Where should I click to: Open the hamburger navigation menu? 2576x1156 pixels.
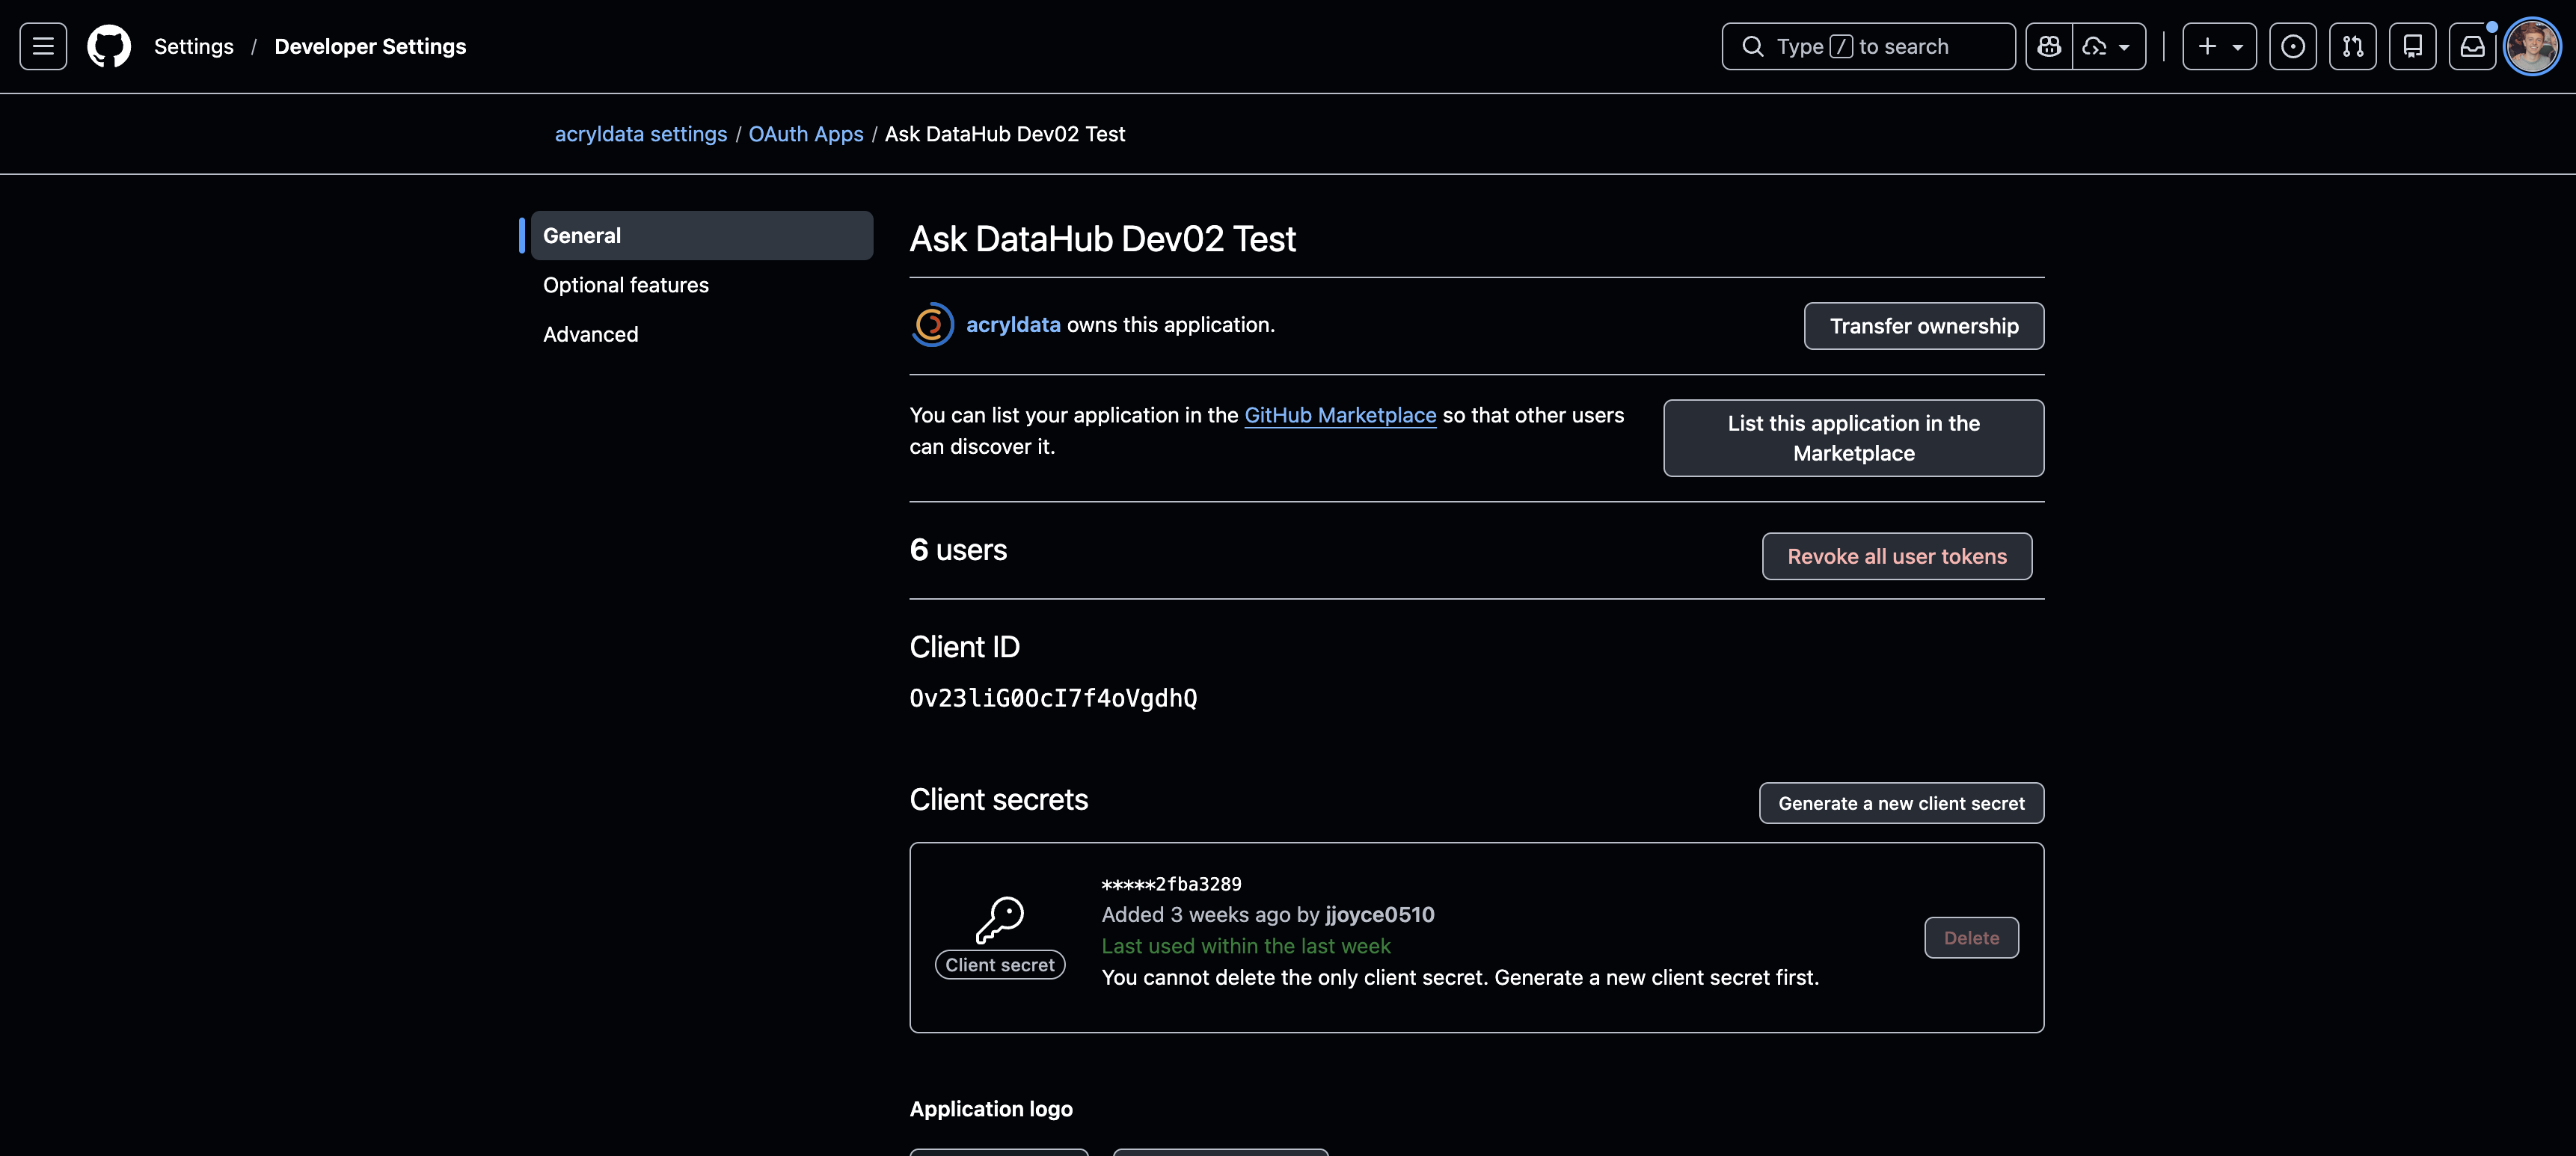click(x=43, y=47)
